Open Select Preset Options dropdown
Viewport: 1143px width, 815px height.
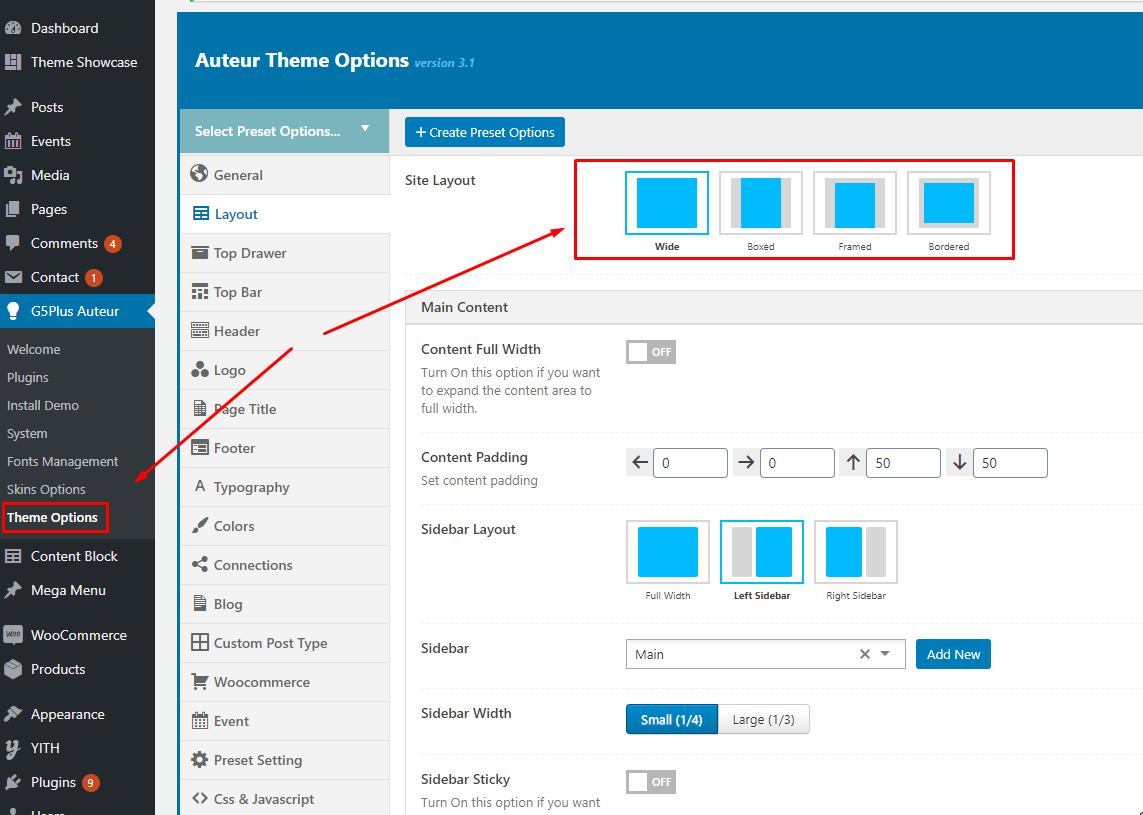[x=284, y=131]
